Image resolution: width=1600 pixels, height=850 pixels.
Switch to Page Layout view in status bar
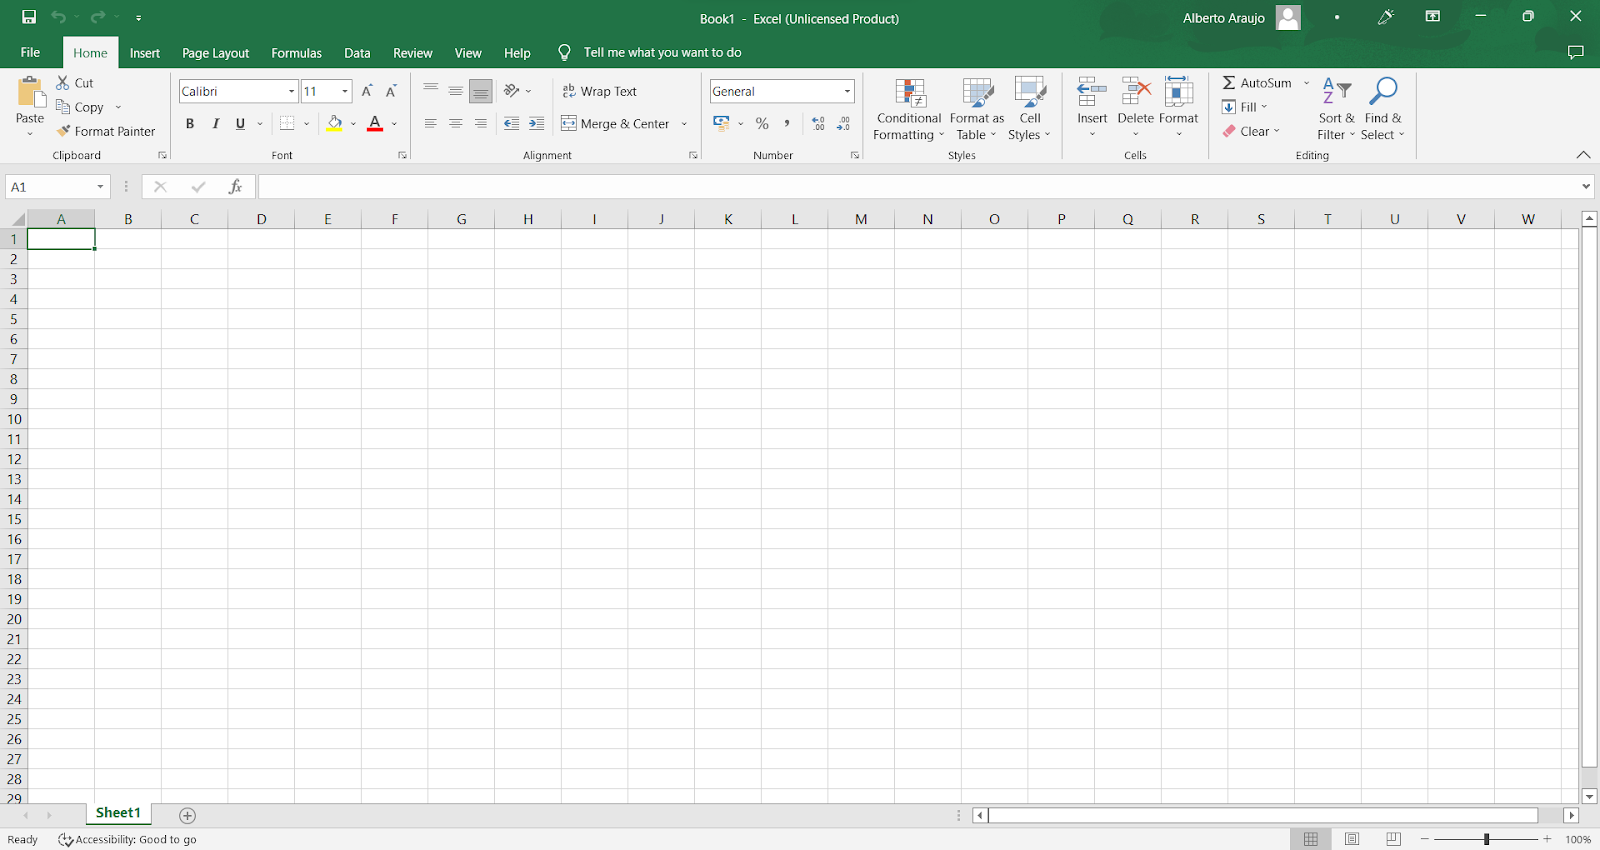point(1352,839)
